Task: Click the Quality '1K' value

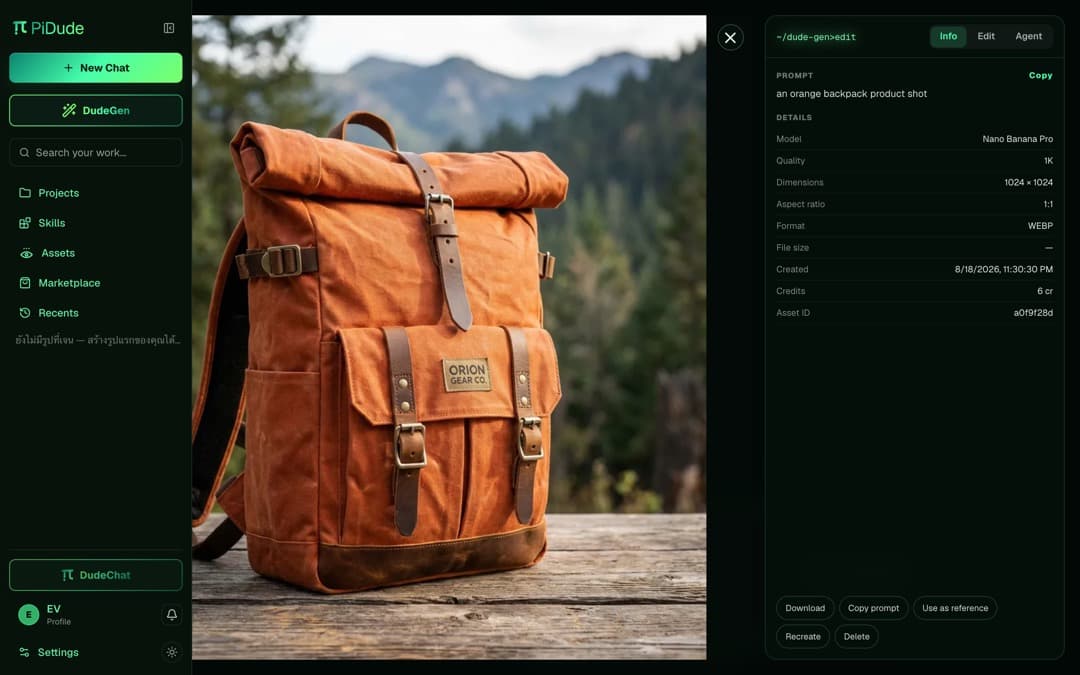Action: coord(1048,160)
